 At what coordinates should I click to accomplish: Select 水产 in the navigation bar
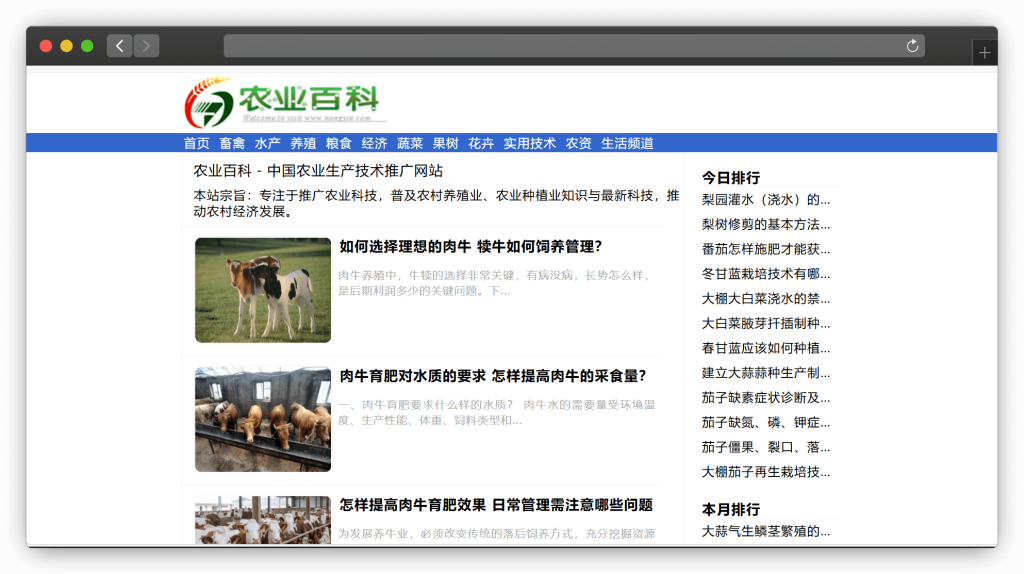pyautogui.click(x=267, y=143)
